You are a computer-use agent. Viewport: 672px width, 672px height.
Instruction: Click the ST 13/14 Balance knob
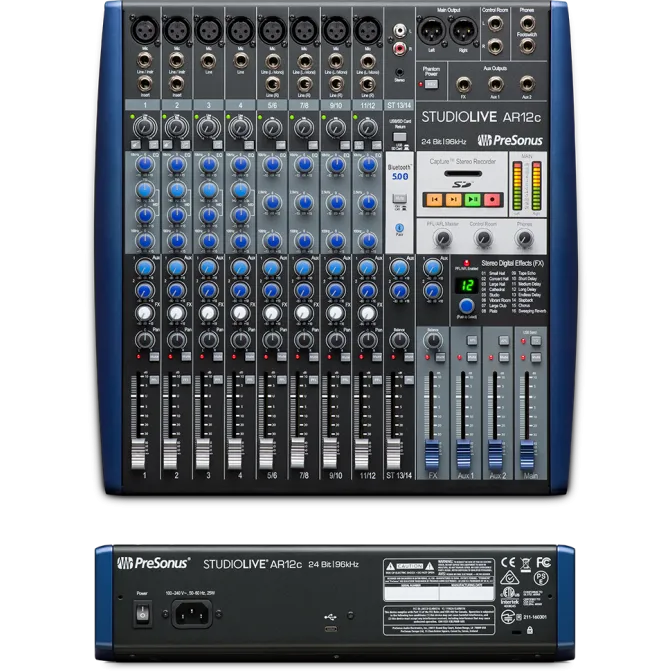click(399, 340)
